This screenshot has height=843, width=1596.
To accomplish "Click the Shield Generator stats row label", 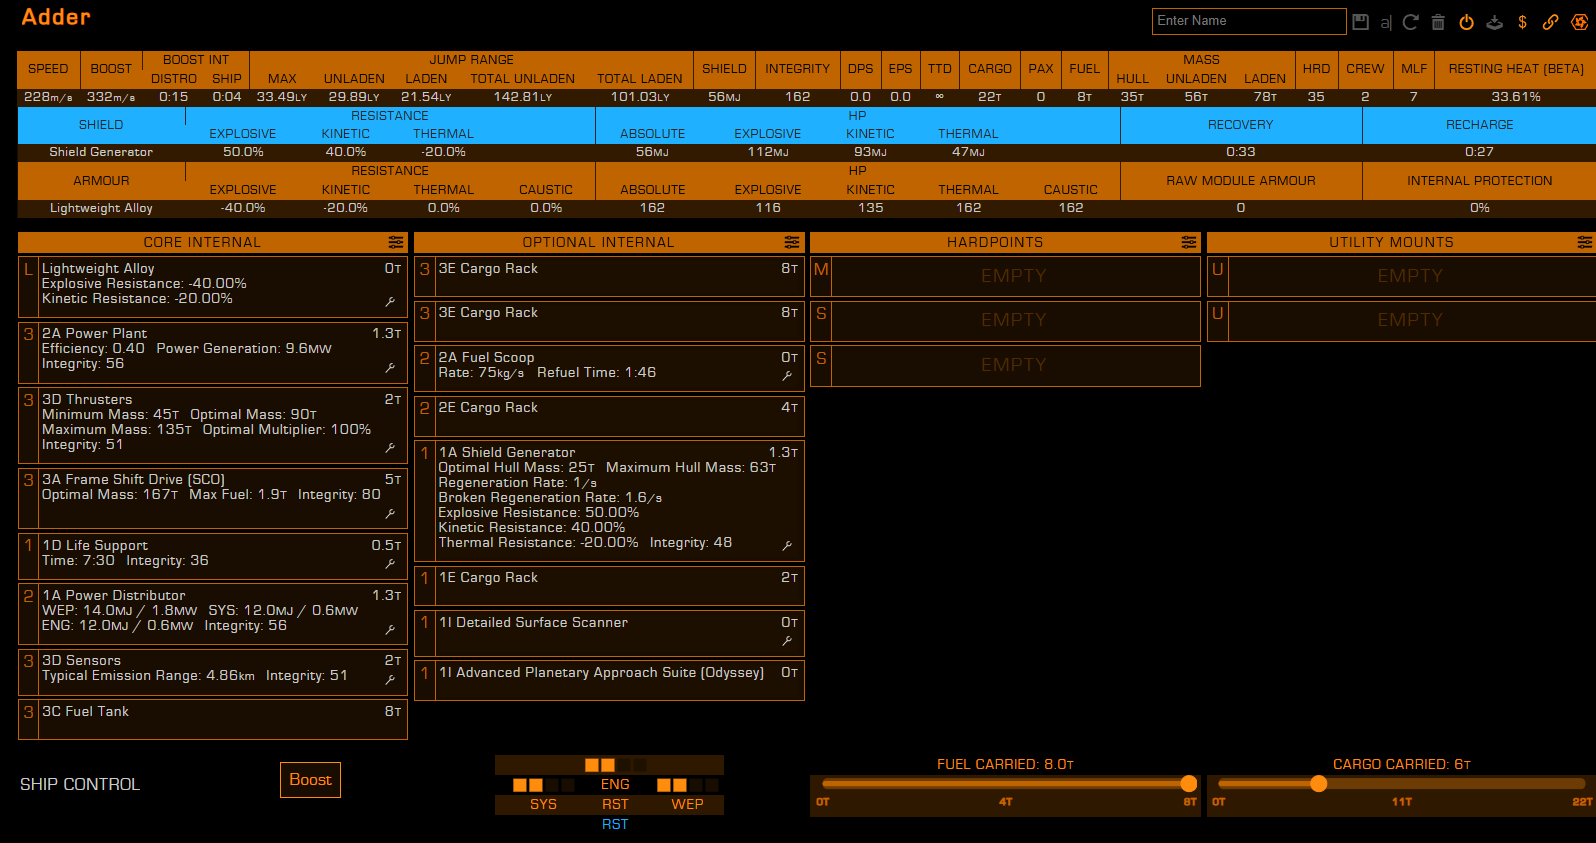I will click(101, 152).
